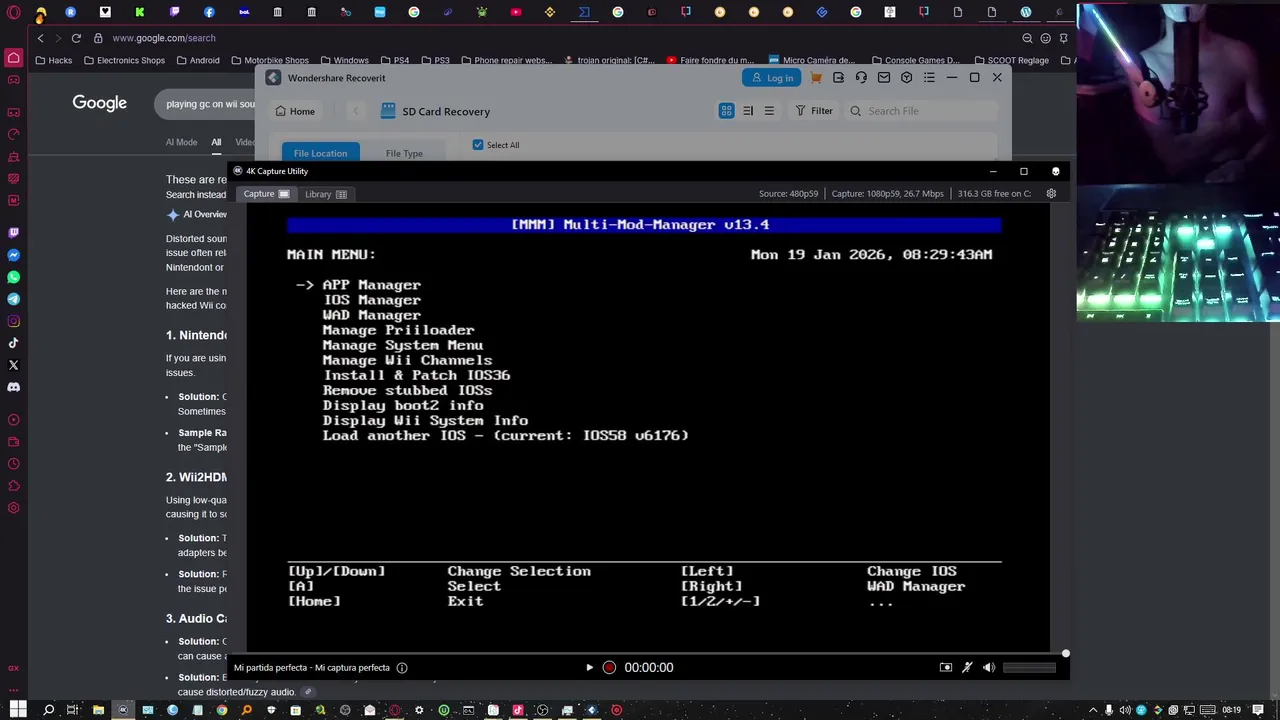The image size is (1280, 720).
Task: Mute the speaker in 4K Capture Utility
Action: (988, 667)
